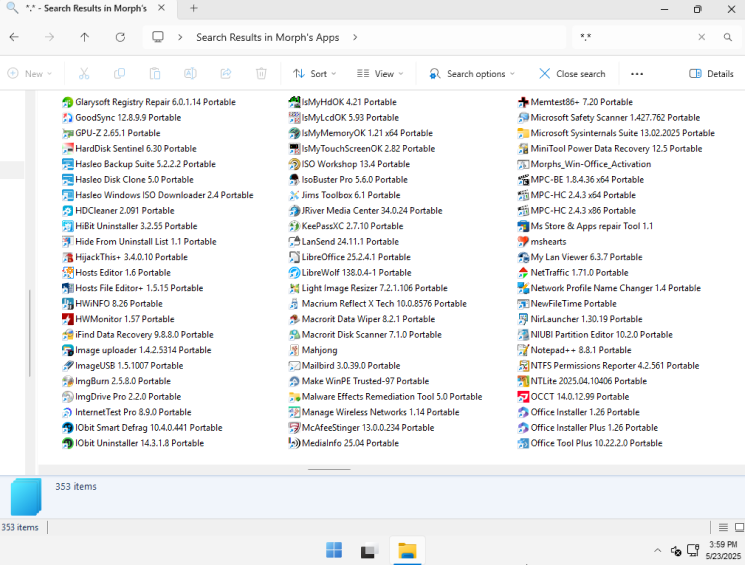Viewport: 745px width, 565px height.
Task: Click Search Results in Morph's Apps breadcrumb
Action: coord(267,37)
